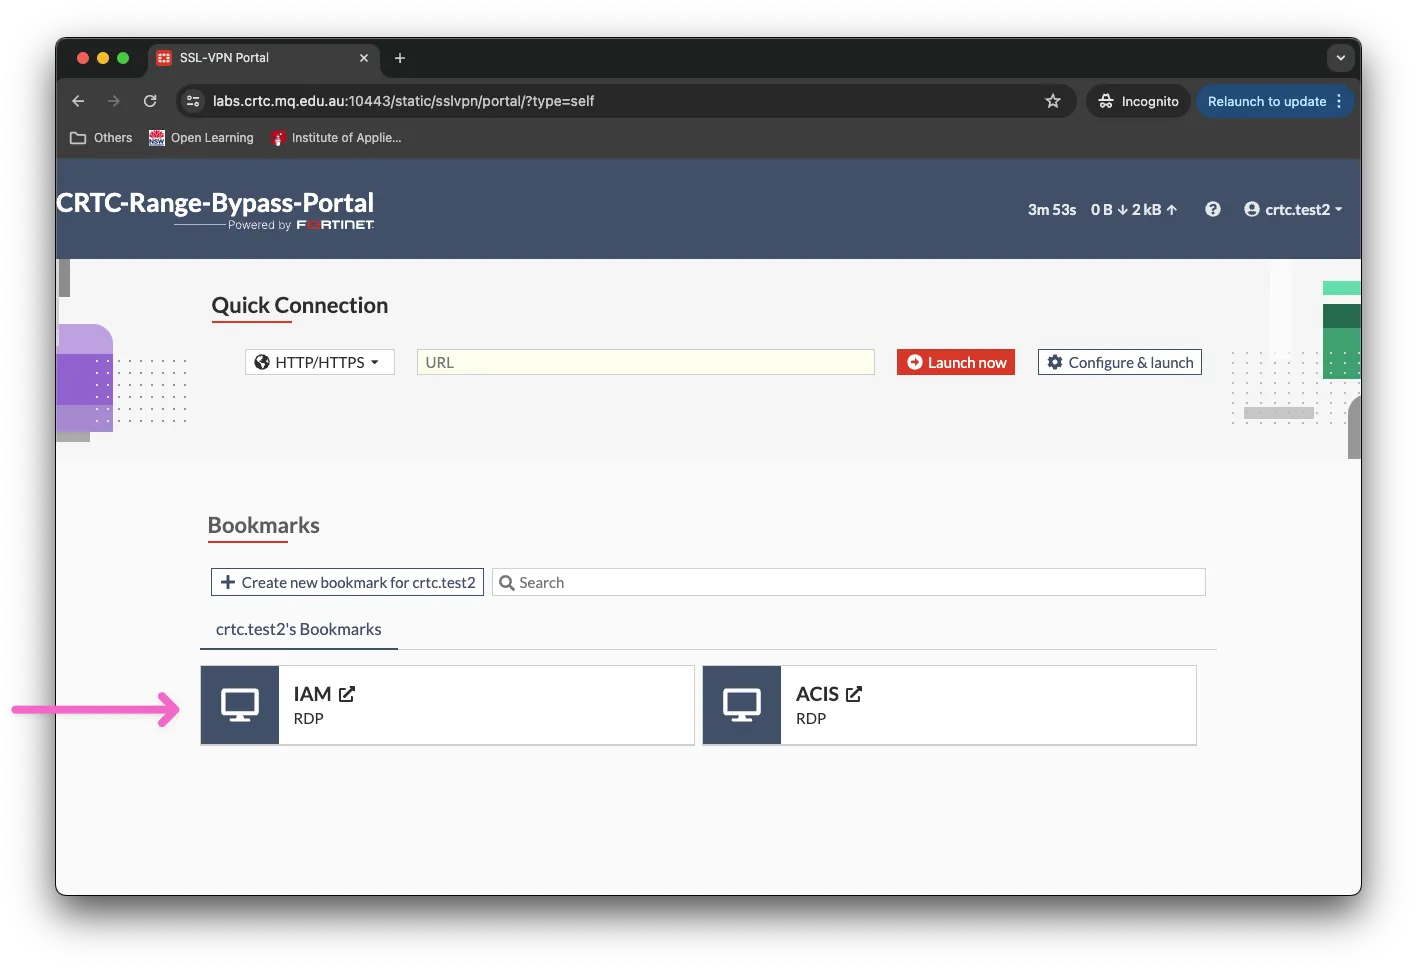Expand the tab search chevron dropdown
The height and width of the screenshot is (969, 1417).
coord(1340,58)
